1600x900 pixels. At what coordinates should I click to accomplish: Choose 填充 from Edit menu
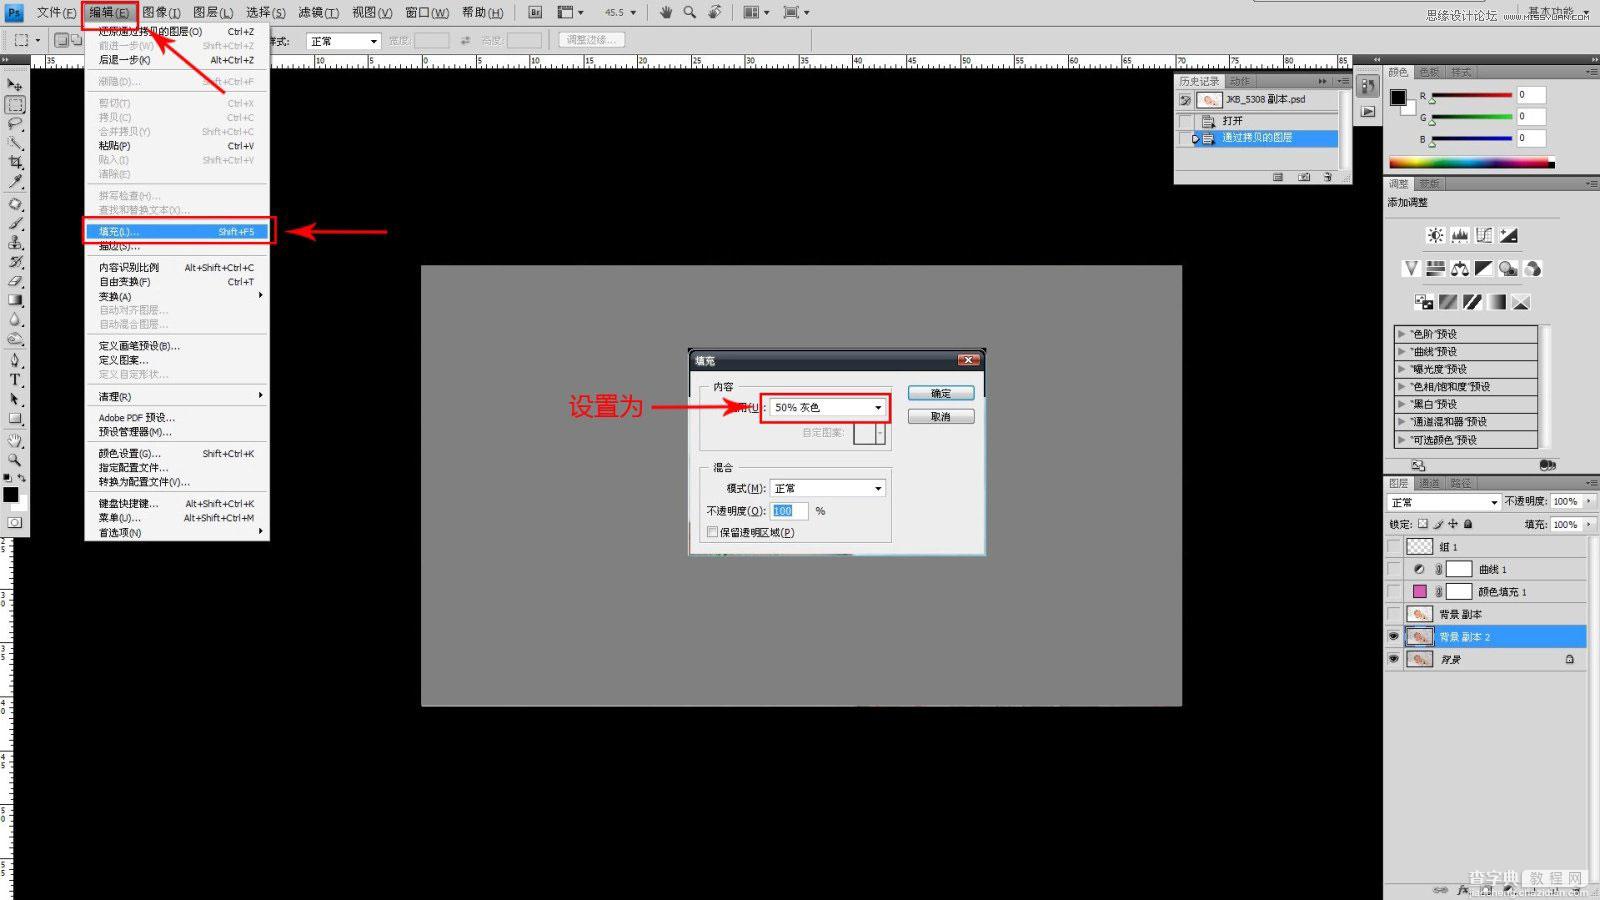pos(177,231)
